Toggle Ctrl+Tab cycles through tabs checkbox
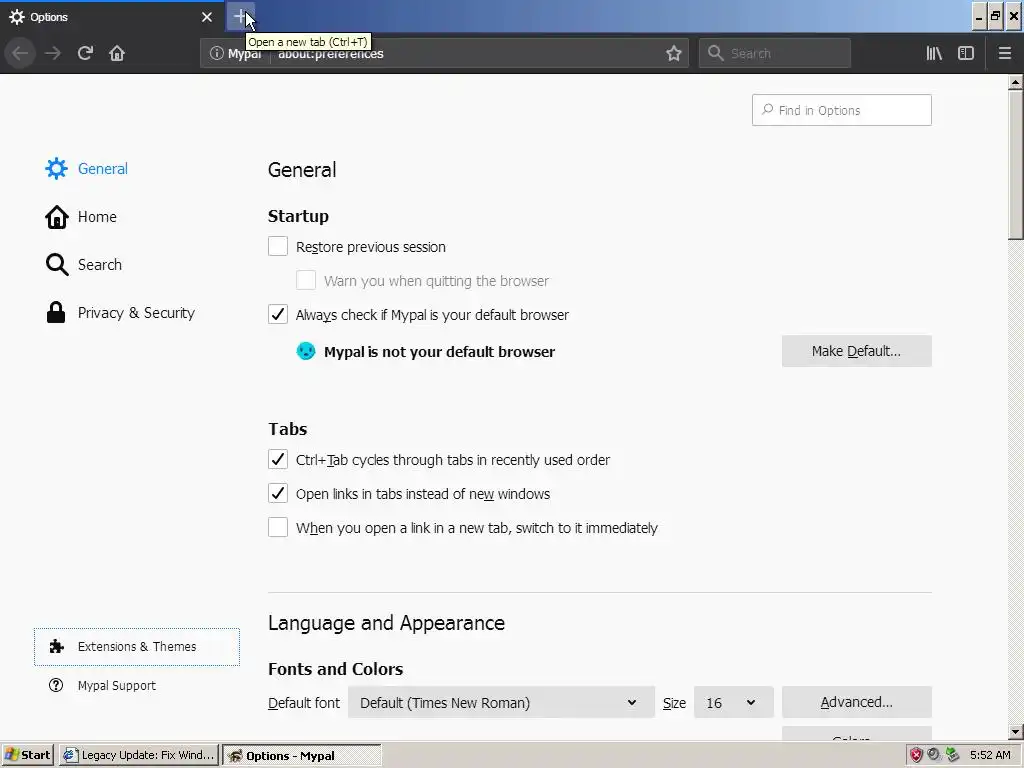The height and width of the screenshot is (768, 1024). coord(278,459)
